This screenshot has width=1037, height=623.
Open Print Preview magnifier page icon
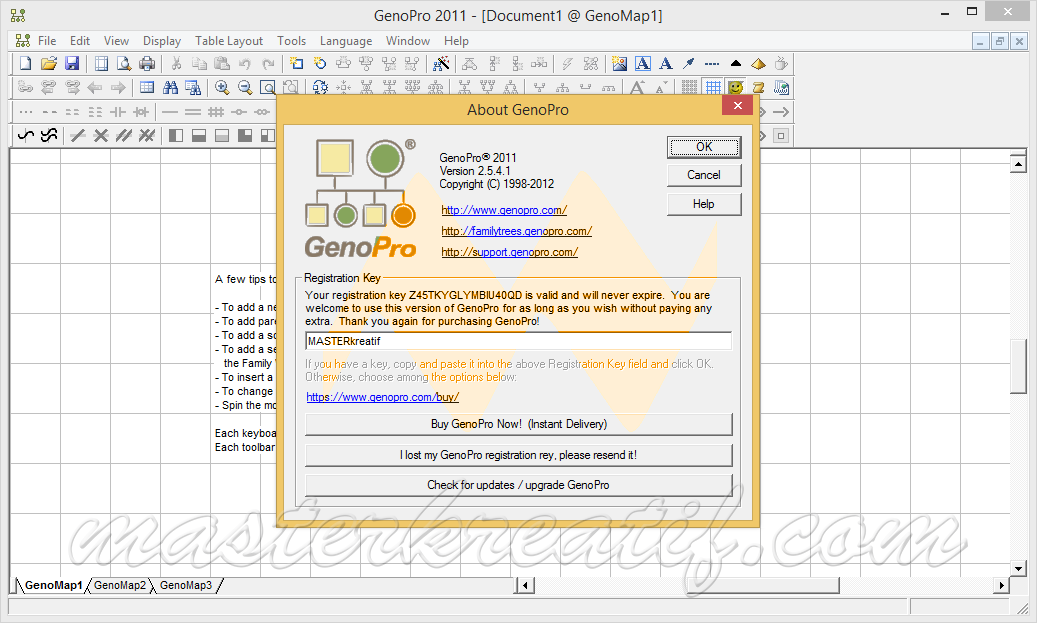coord(124,63)
